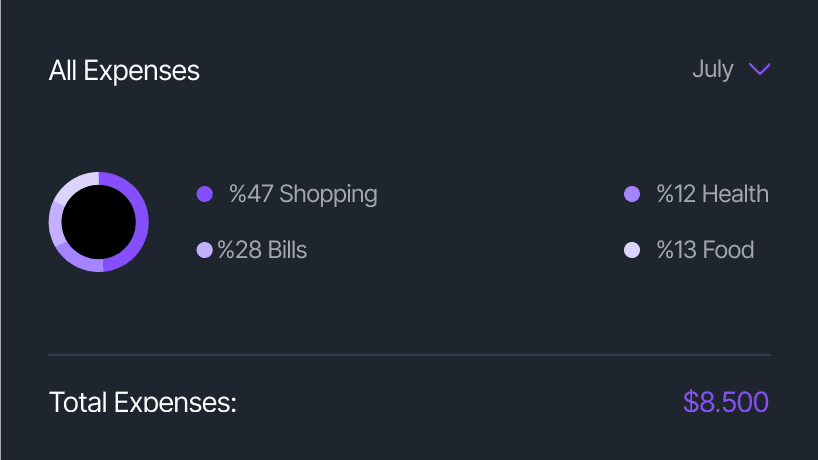This screenshot has height=460, width=818.
Task: Click the lightest top-left donut segment
Action: pyautogui.click(x=75, y=185)
